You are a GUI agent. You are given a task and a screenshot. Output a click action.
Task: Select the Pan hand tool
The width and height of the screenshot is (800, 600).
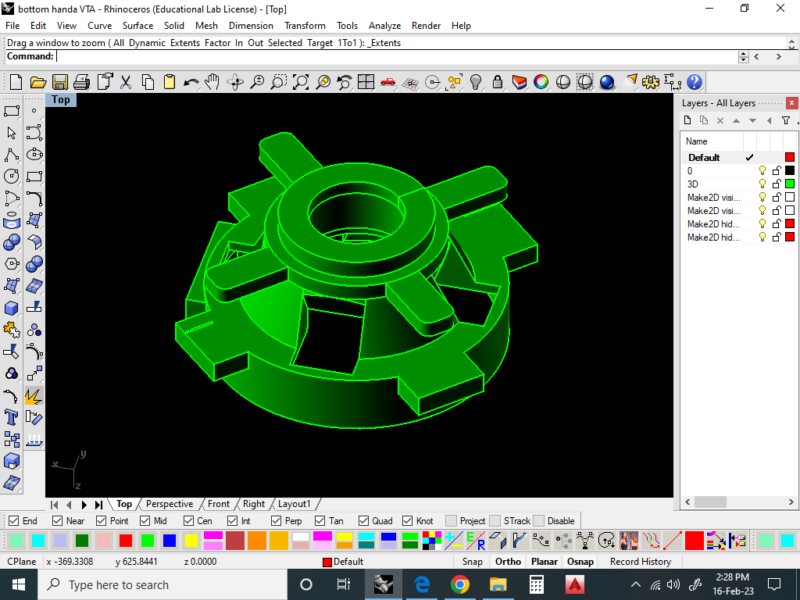212,82
